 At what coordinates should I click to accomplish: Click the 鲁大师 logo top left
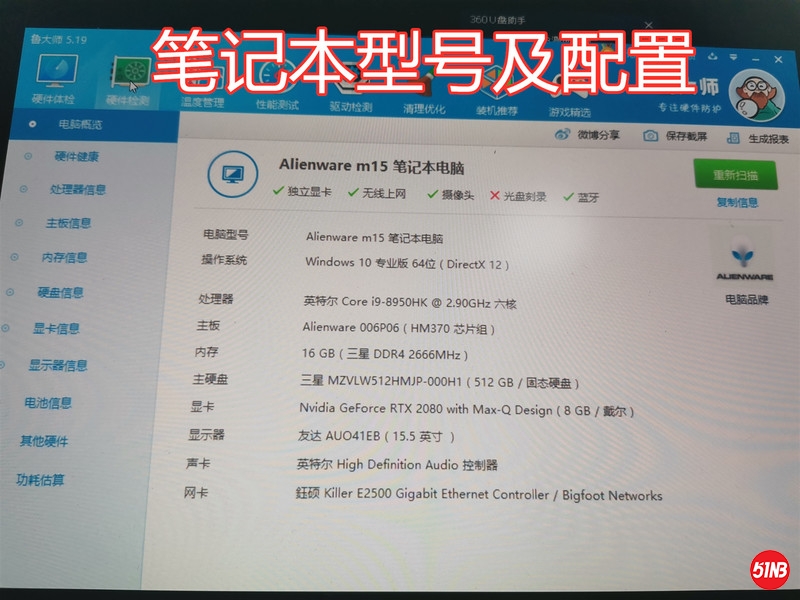coord(47,39)
